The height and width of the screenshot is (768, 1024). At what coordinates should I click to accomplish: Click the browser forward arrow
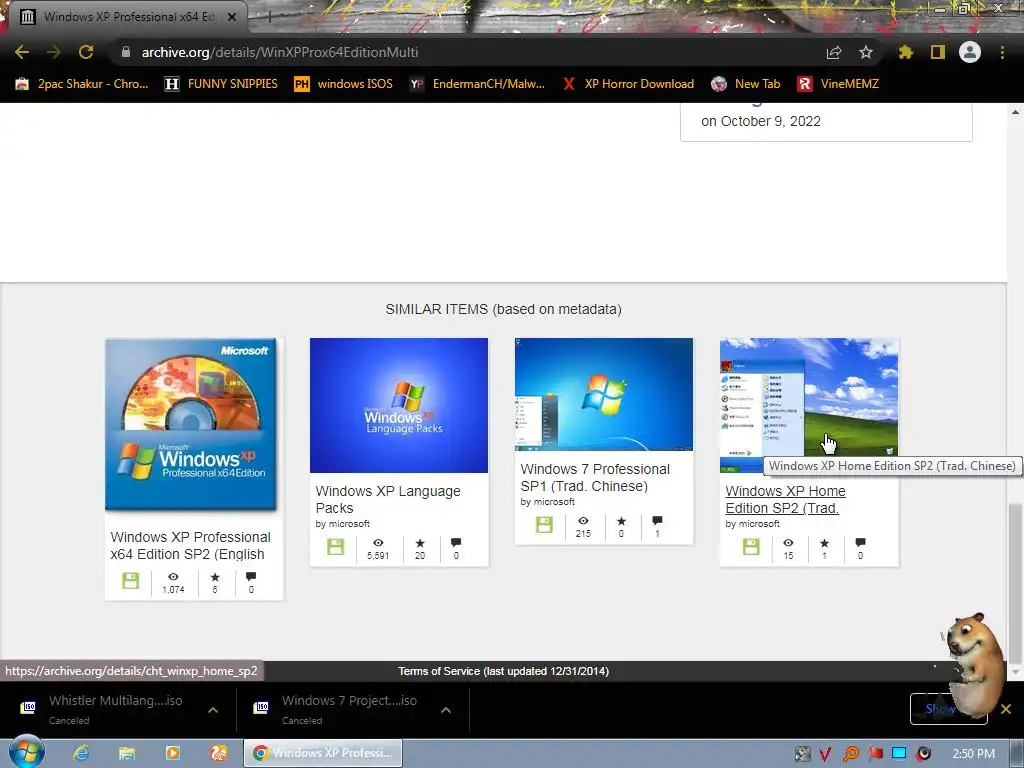coord(54,52)
